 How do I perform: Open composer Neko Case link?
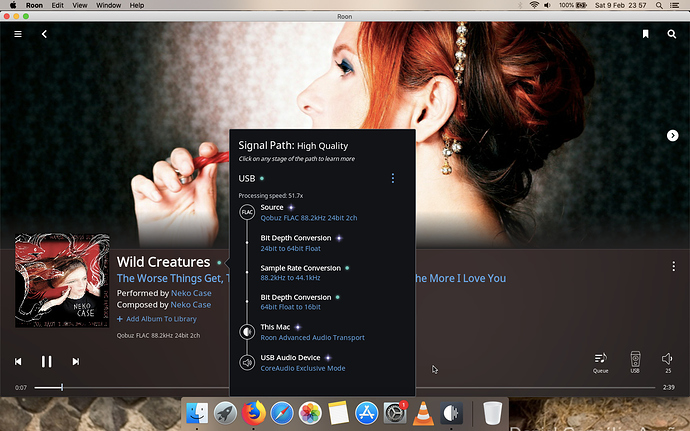(191, 305)
